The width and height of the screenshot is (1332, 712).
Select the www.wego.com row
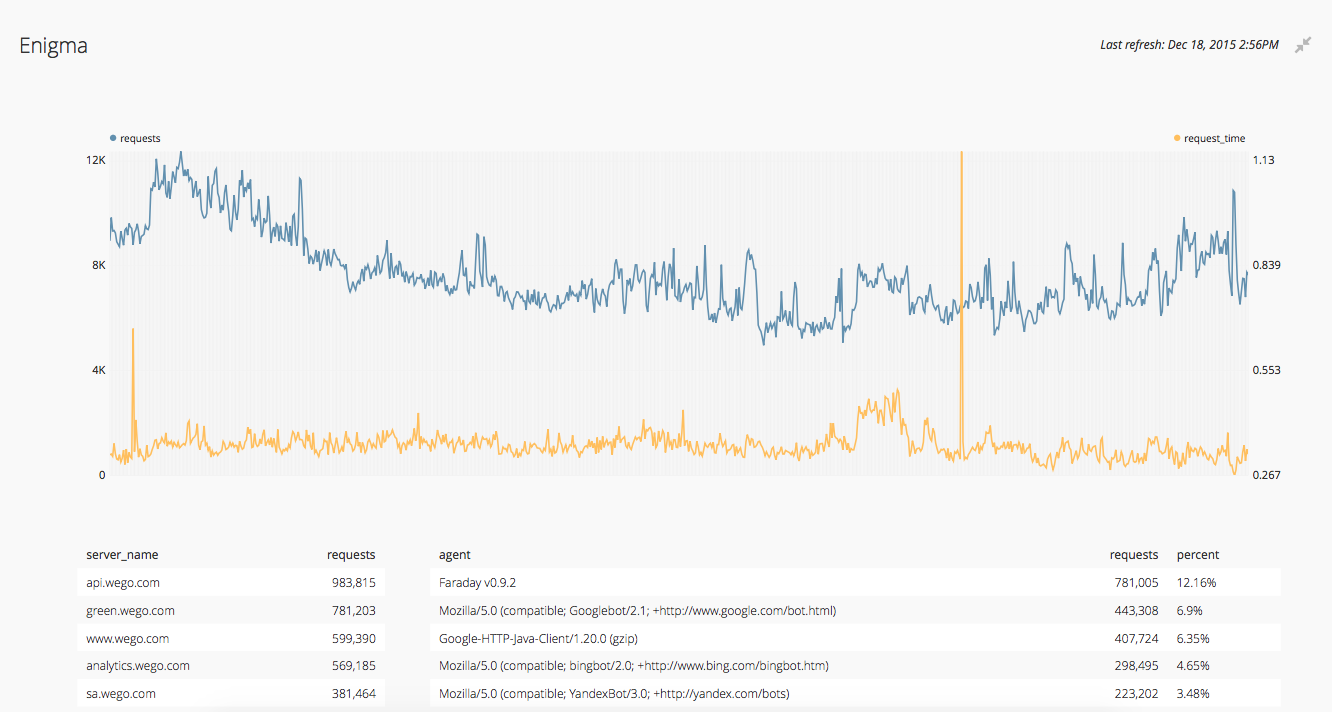click(230, 638)
